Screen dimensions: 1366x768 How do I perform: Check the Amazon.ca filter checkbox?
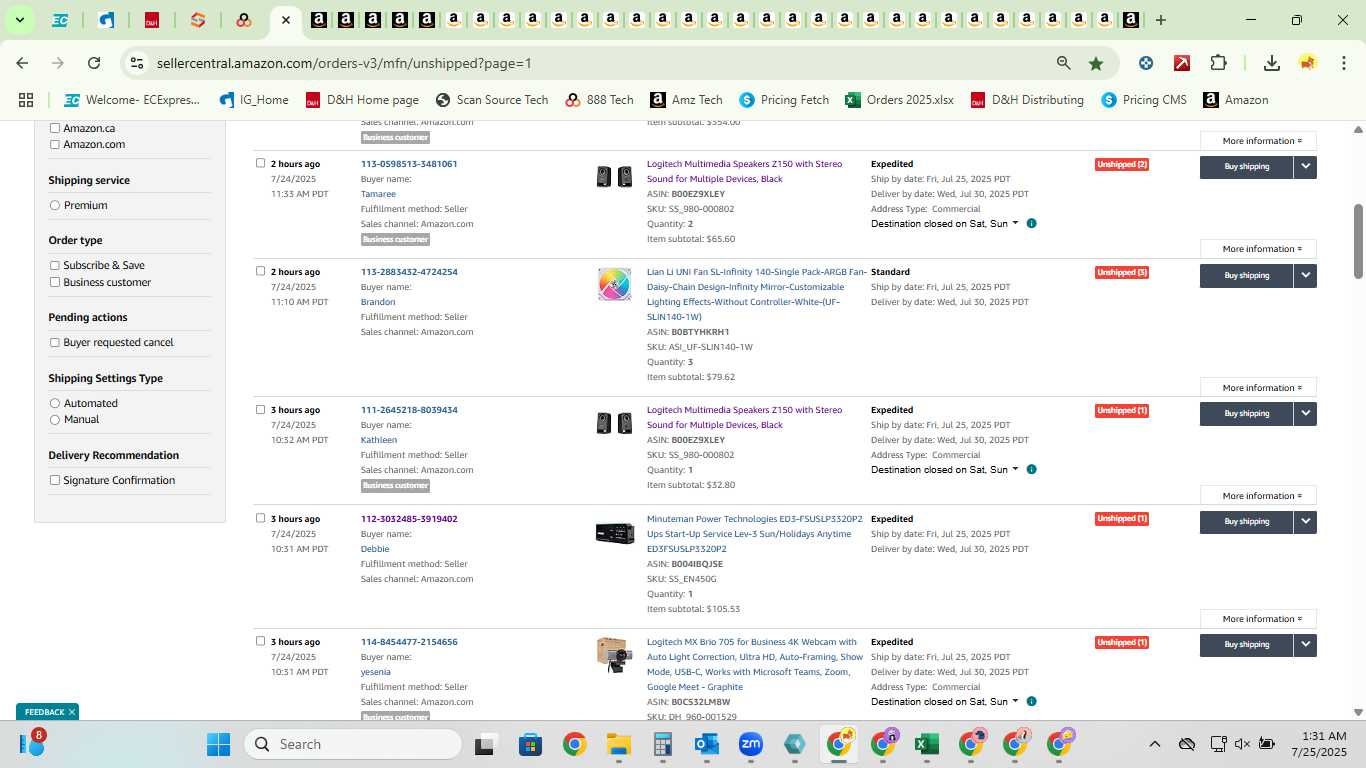pos(55,128)
